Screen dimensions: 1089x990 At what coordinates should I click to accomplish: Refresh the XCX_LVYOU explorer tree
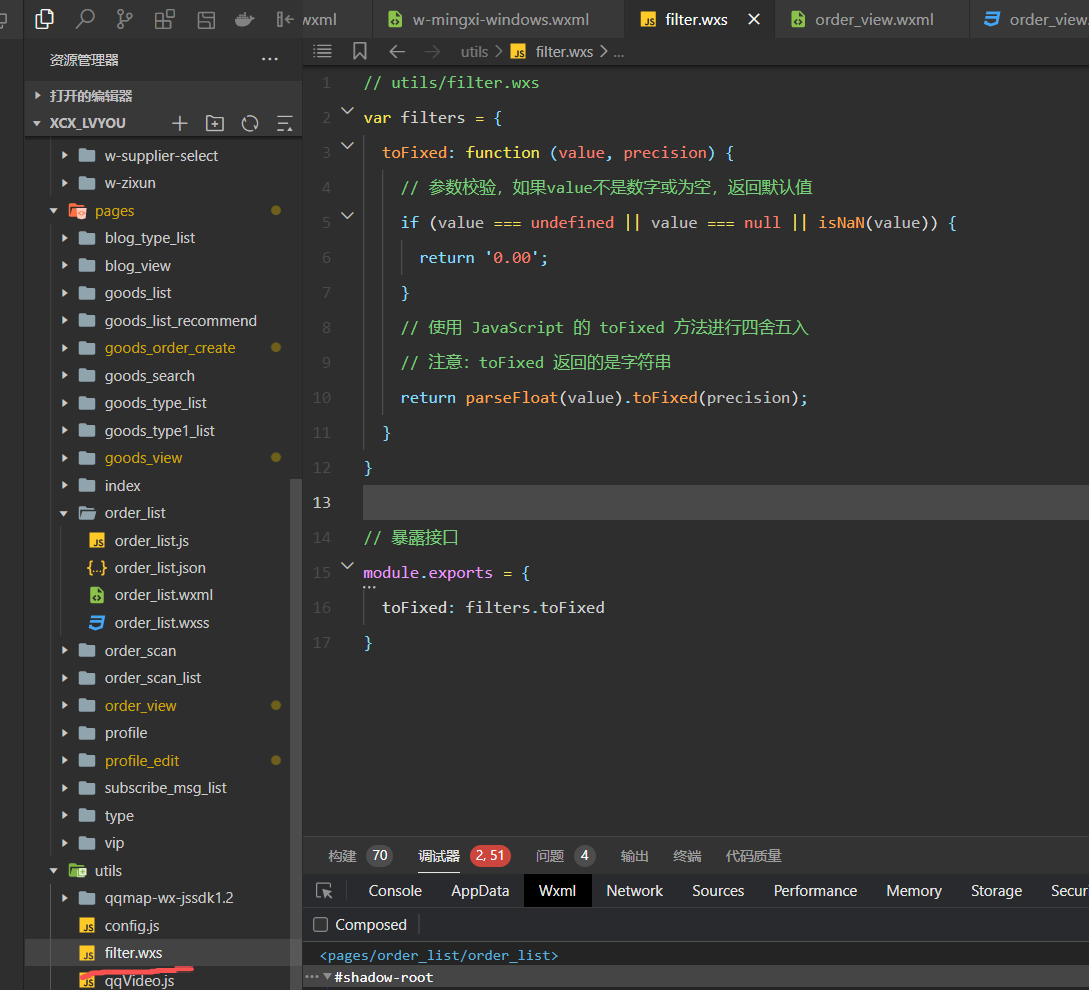[250, 123]
